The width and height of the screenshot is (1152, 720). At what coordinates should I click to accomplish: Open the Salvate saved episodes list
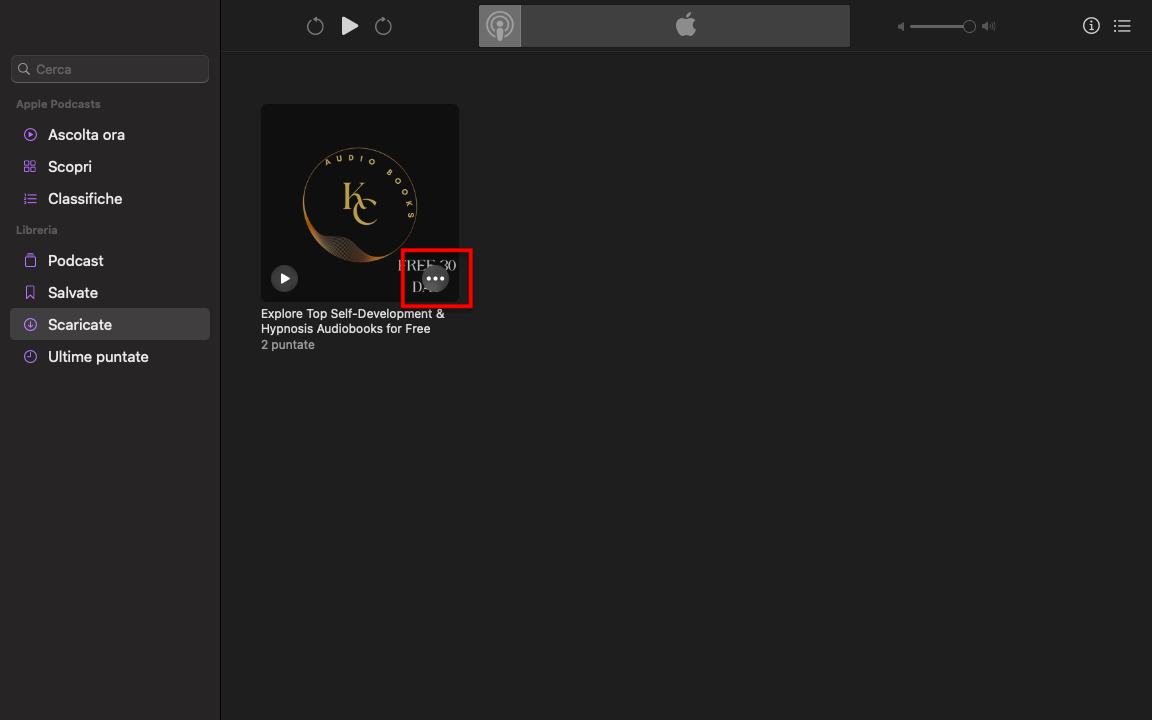(72, 292)
